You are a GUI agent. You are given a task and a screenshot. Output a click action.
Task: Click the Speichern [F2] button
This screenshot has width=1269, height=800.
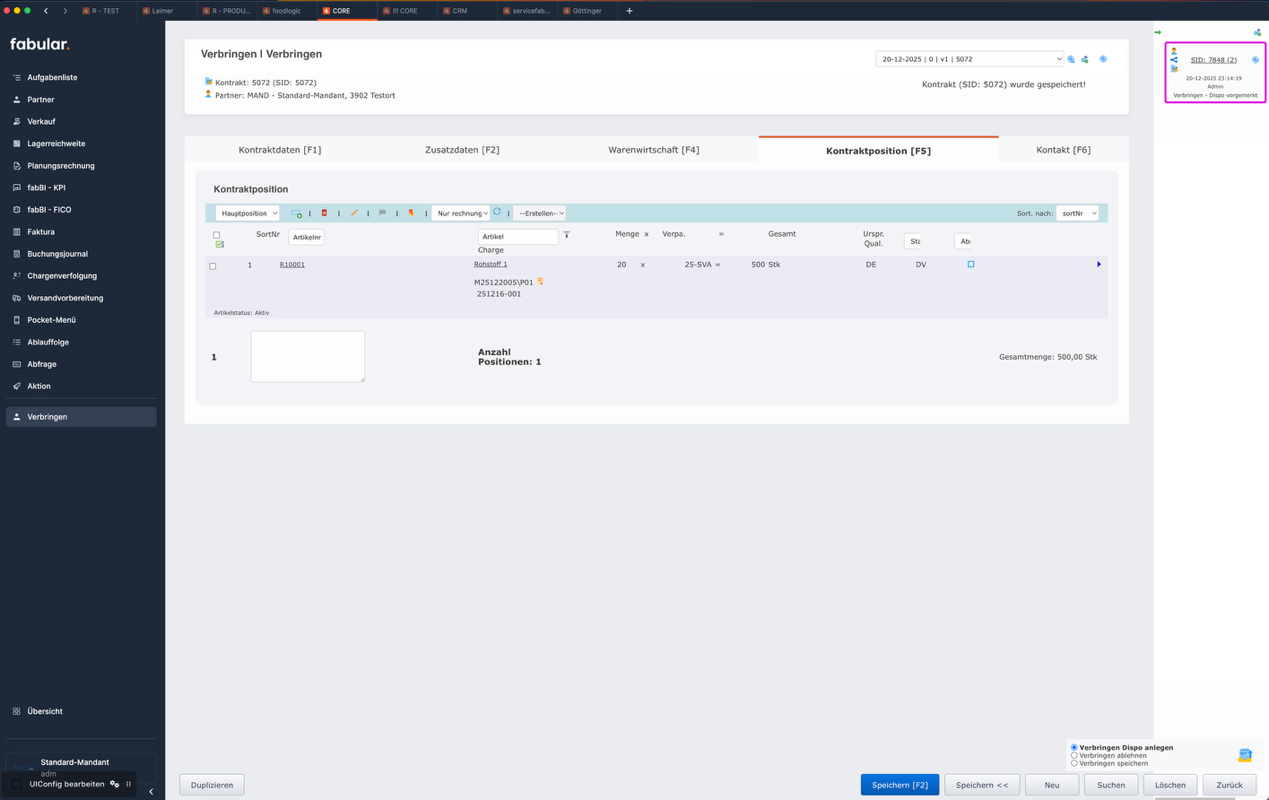(x=899, y=785)
